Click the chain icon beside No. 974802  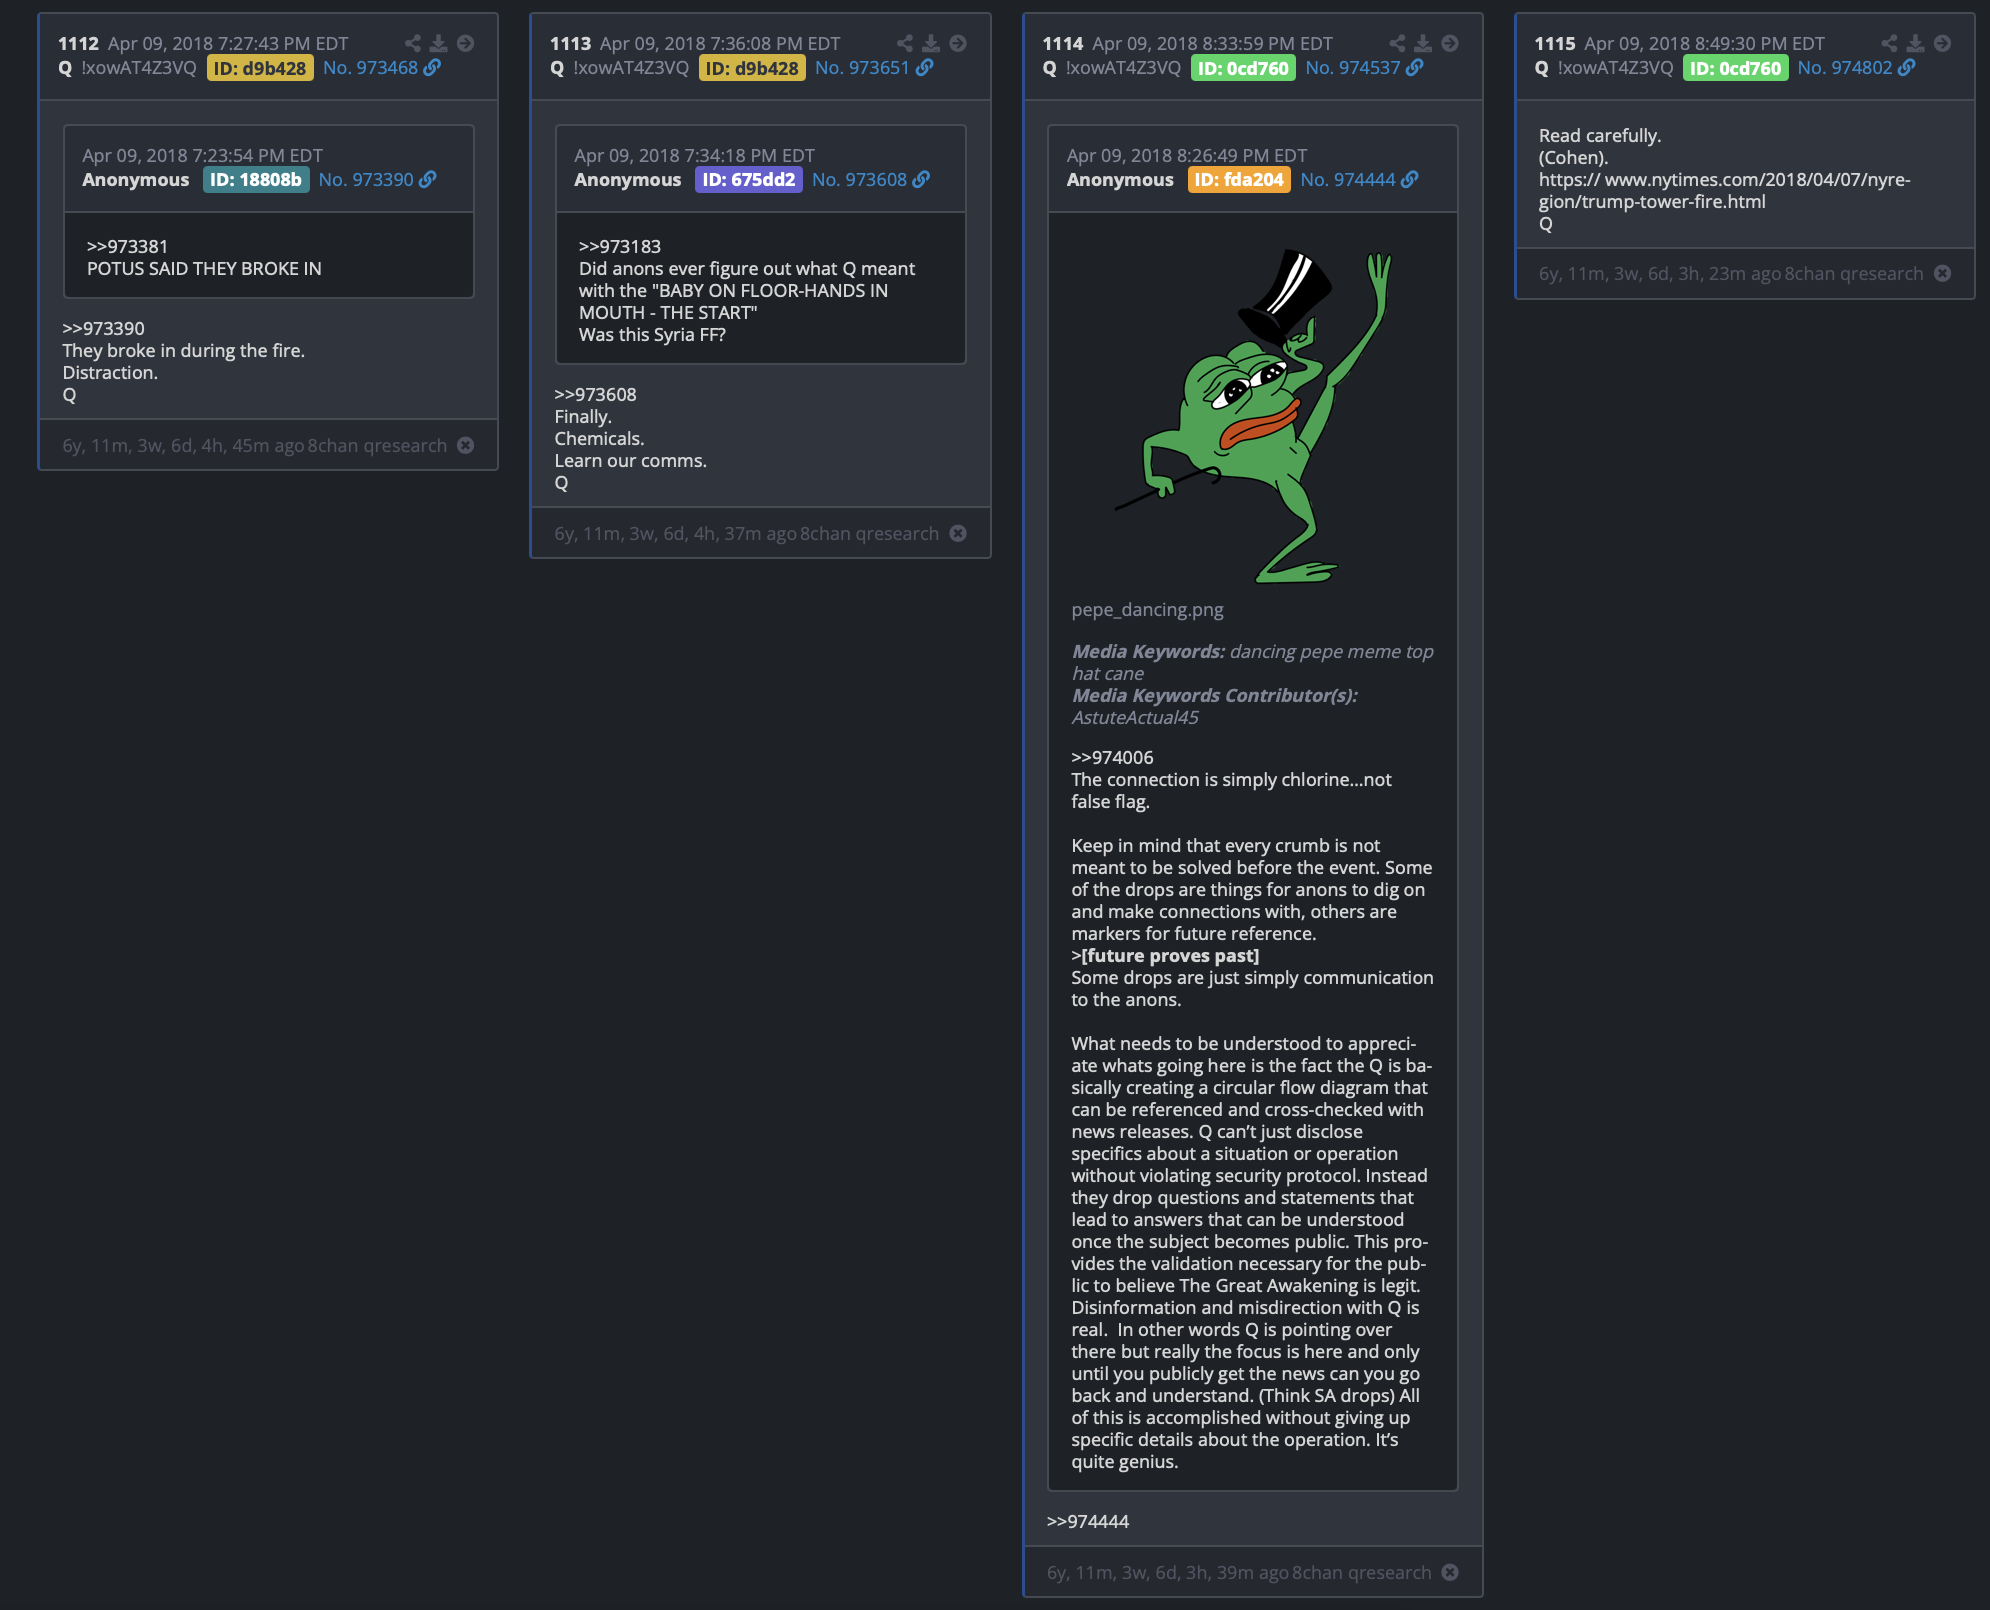tap(1907, 67)
